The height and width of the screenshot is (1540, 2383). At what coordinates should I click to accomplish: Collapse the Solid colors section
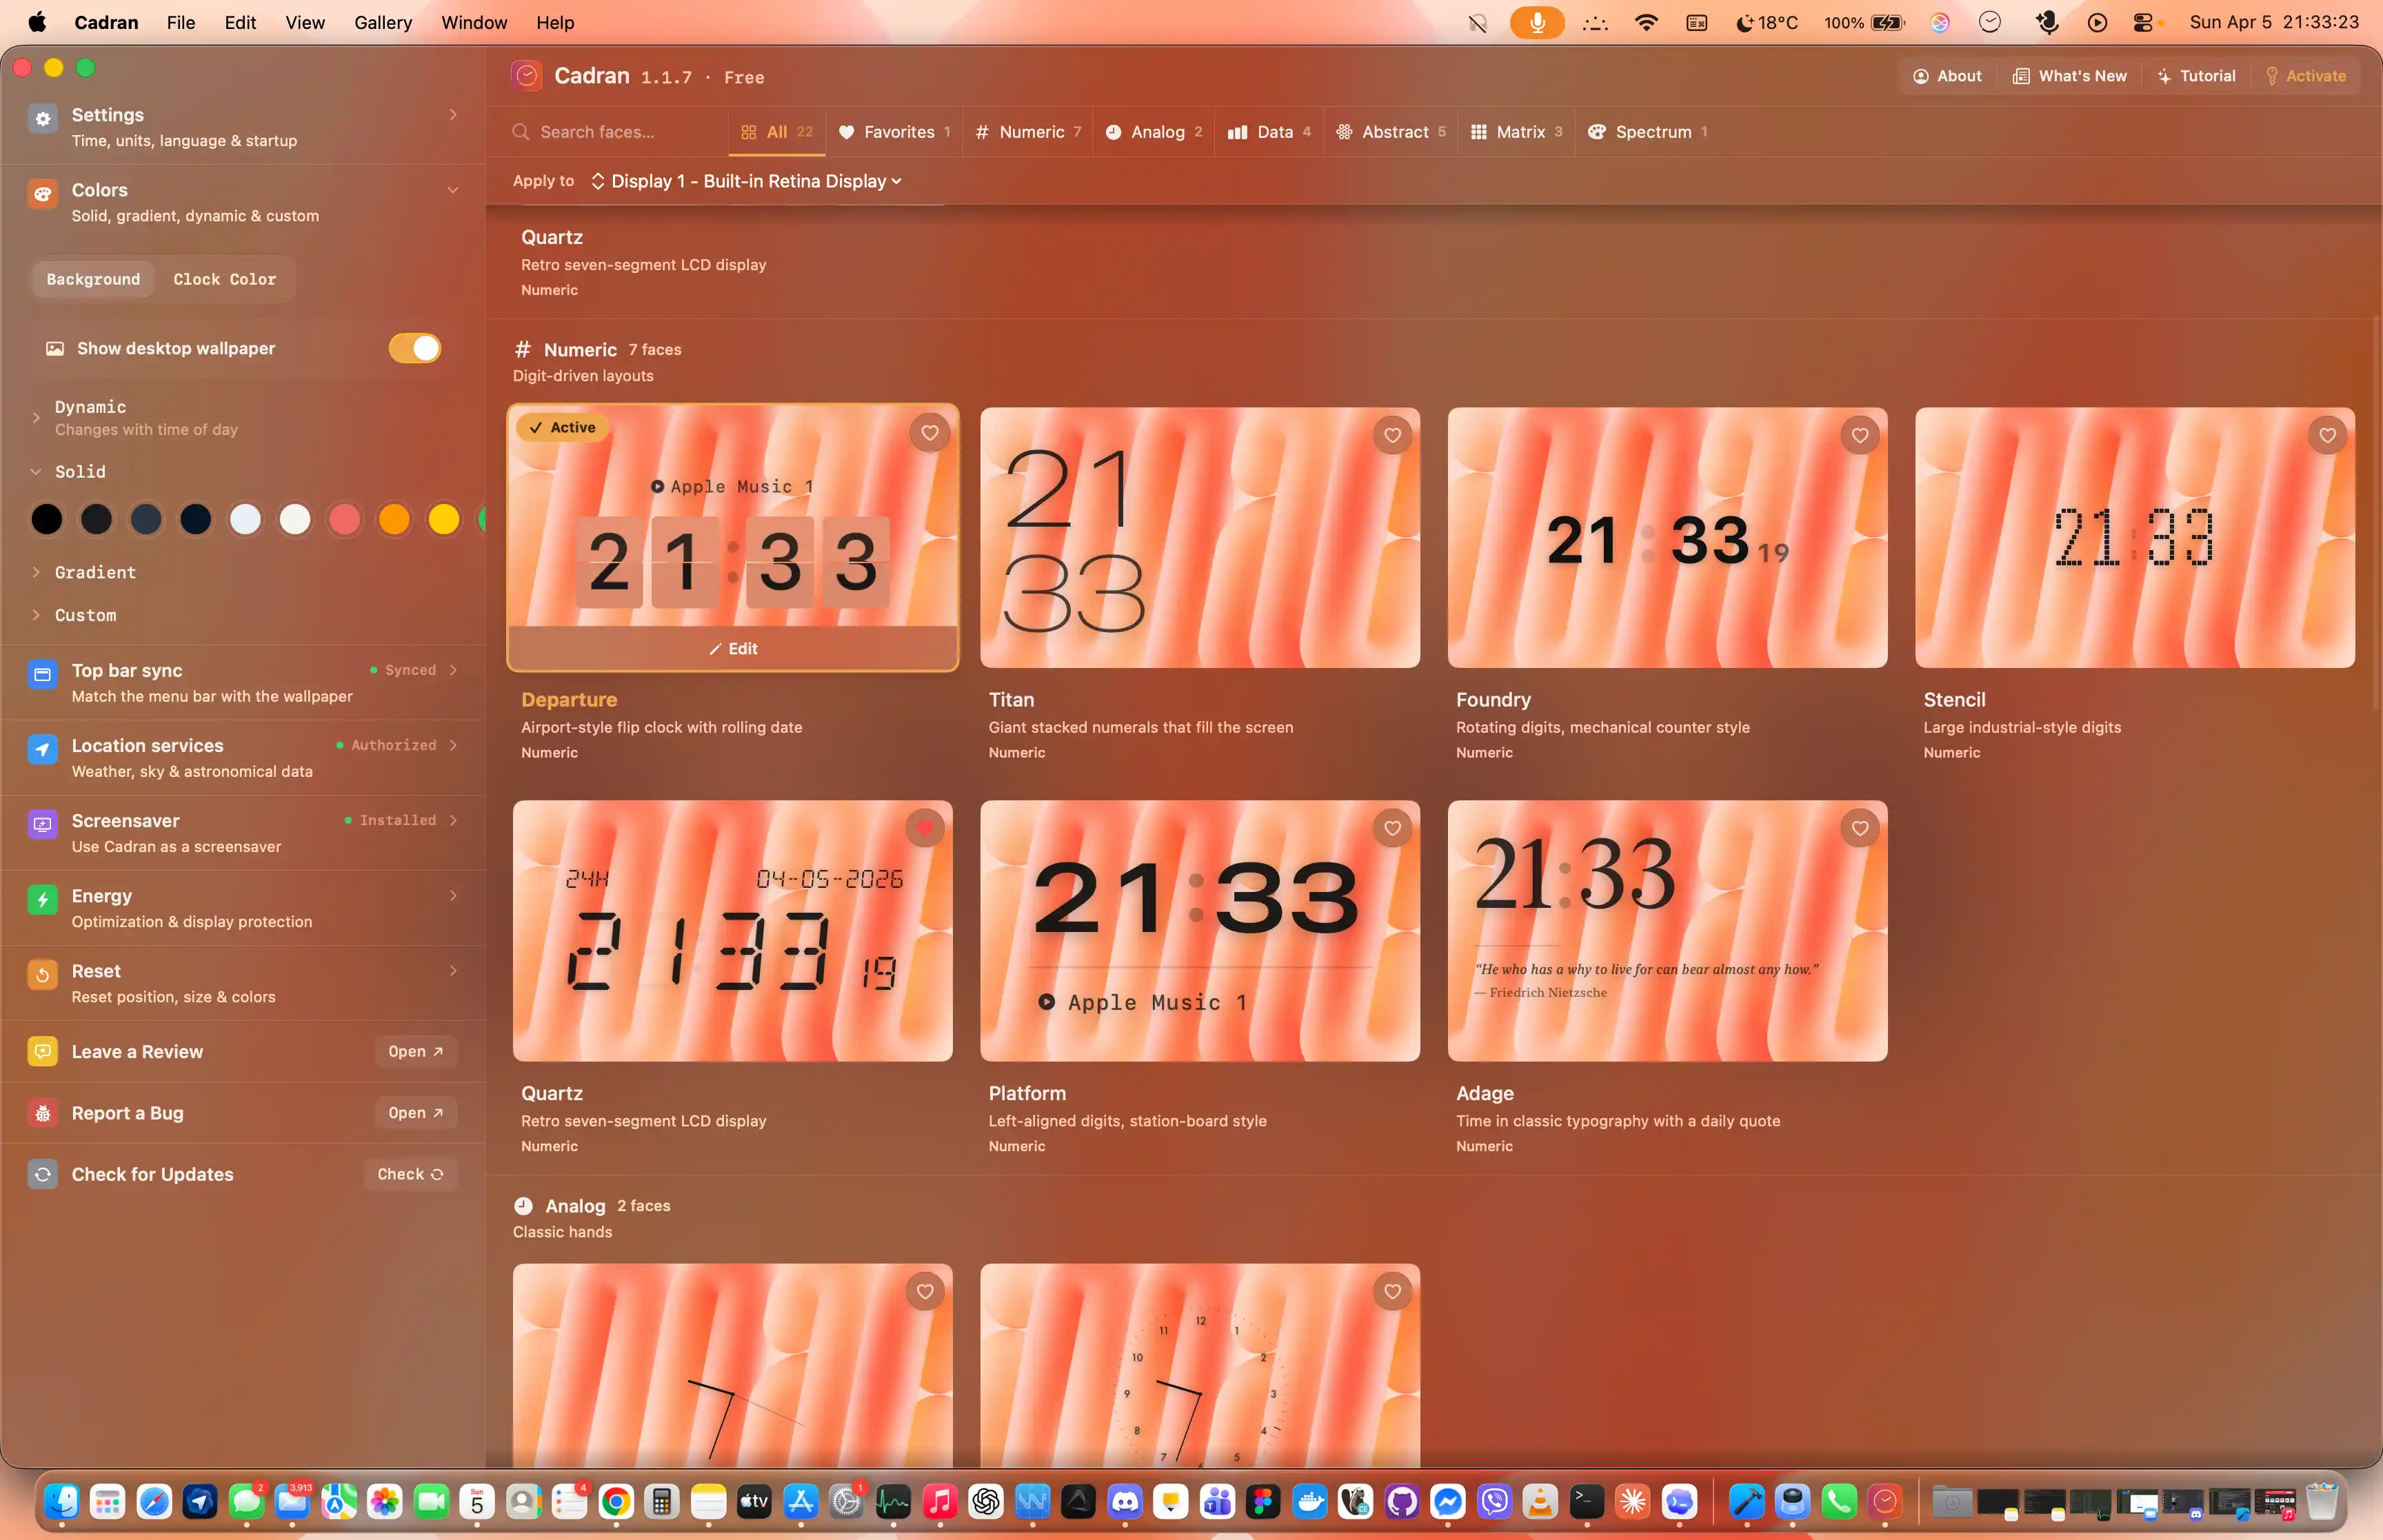[x=79, y=471]
